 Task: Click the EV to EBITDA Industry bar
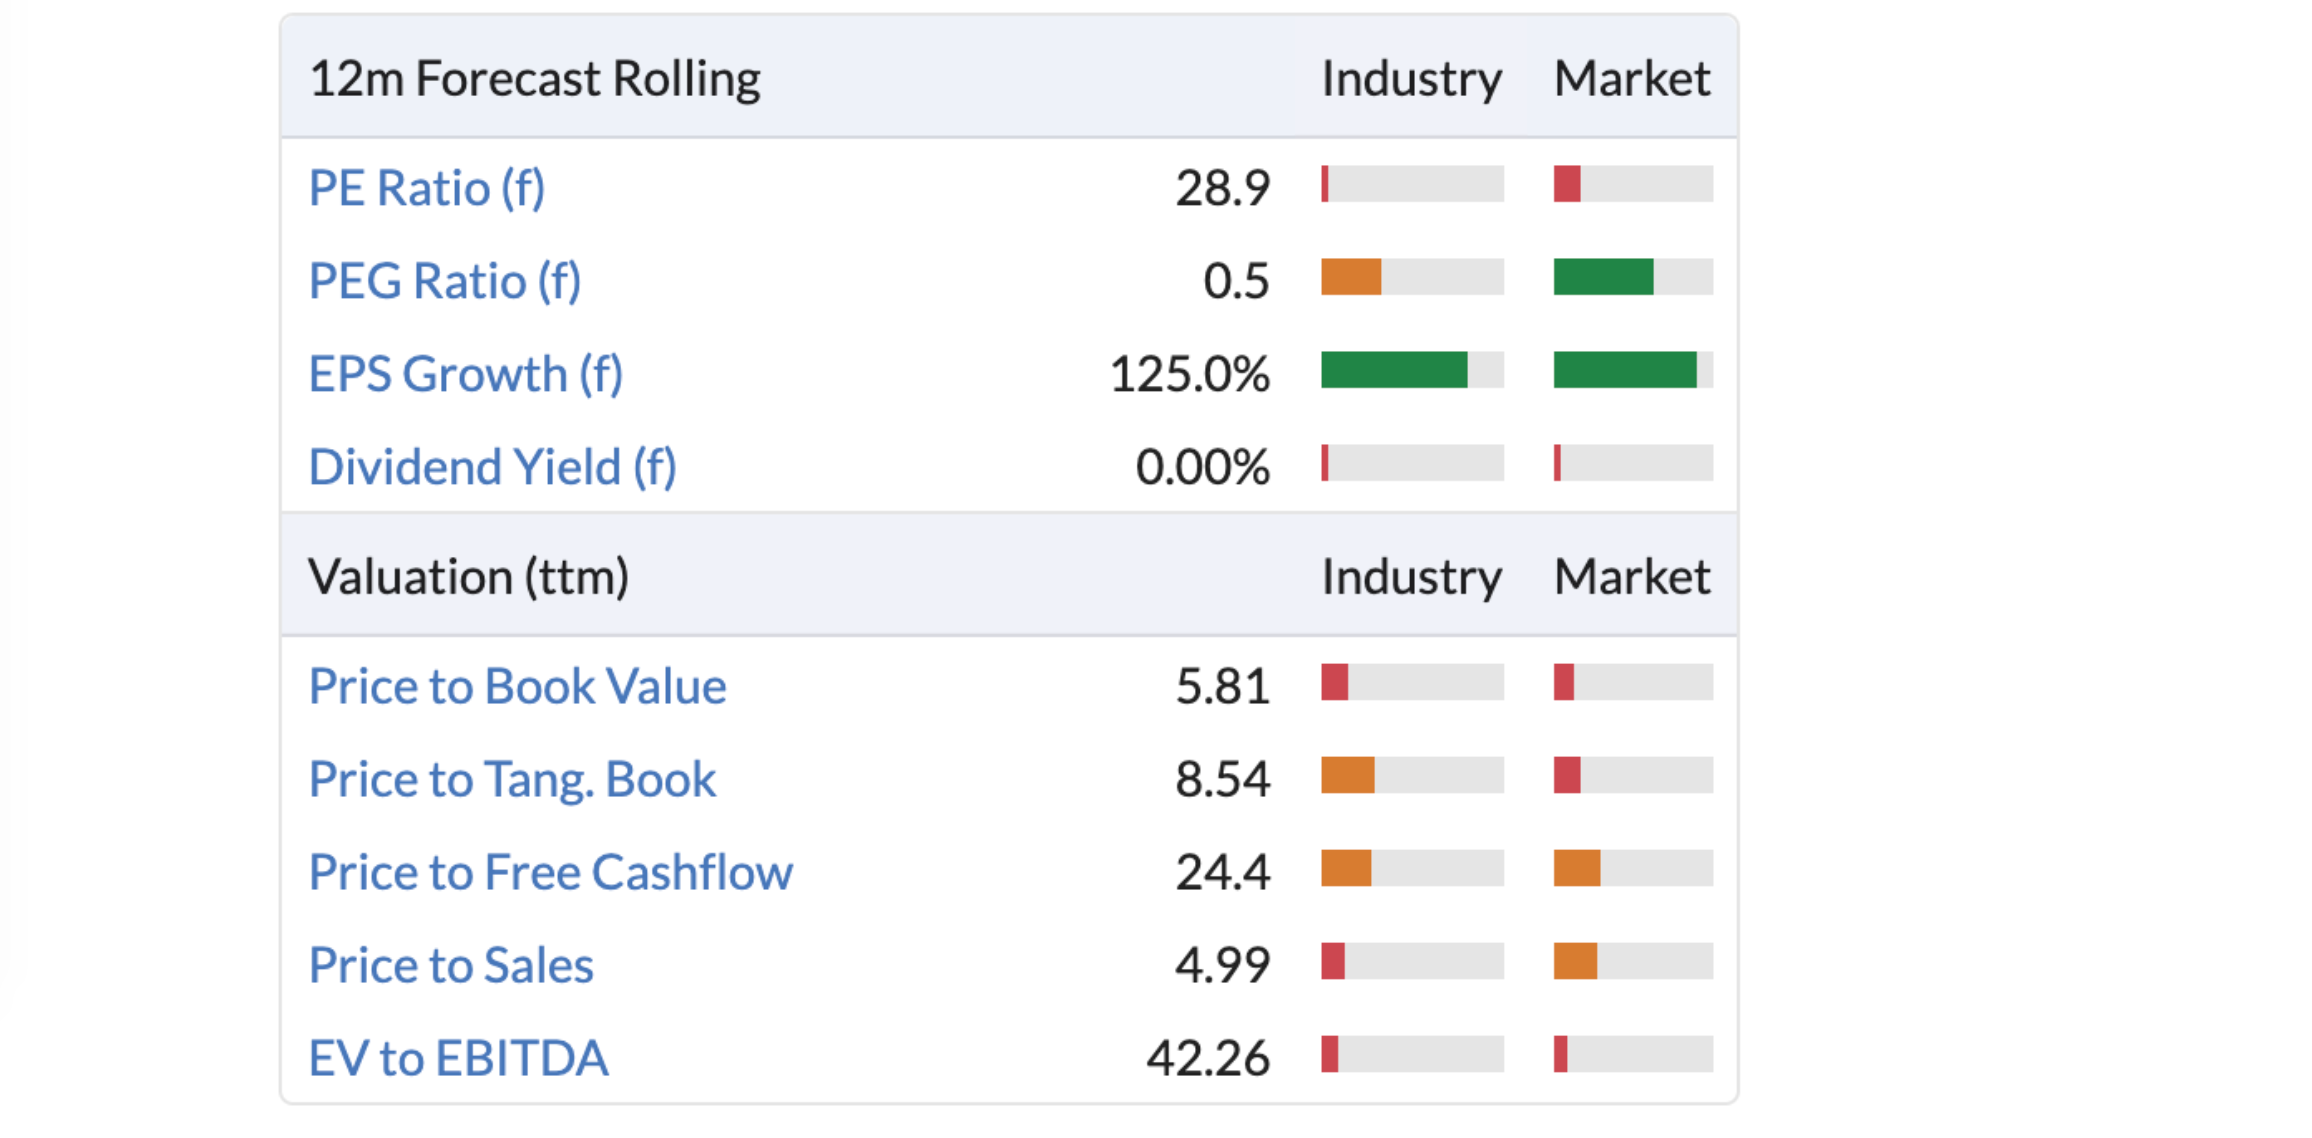tap(1412, 1054)
